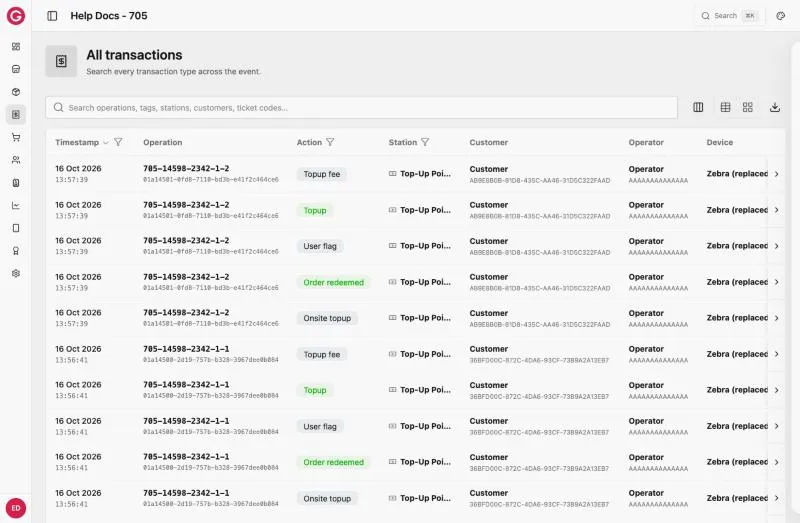Switch to grid cards view icon

(x=747, y=107)
